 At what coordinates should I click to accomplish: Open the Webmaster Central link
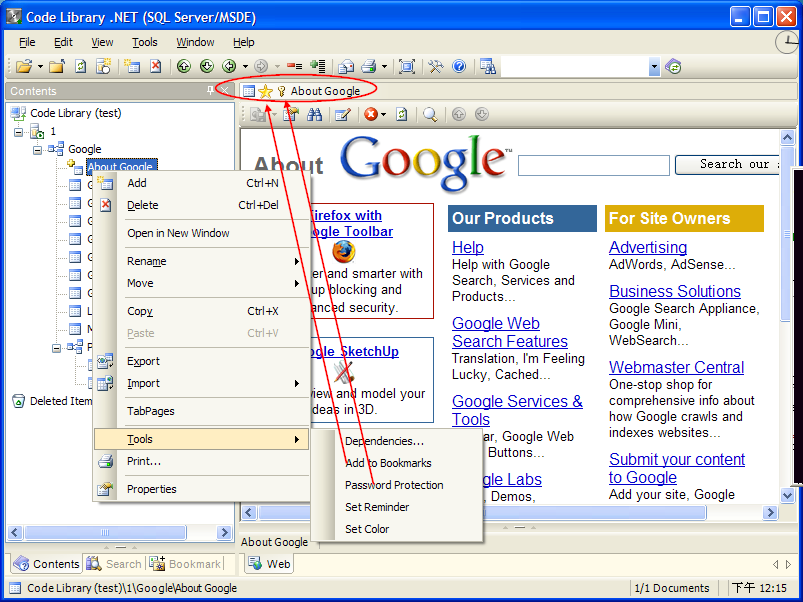(x=677, y=368)
